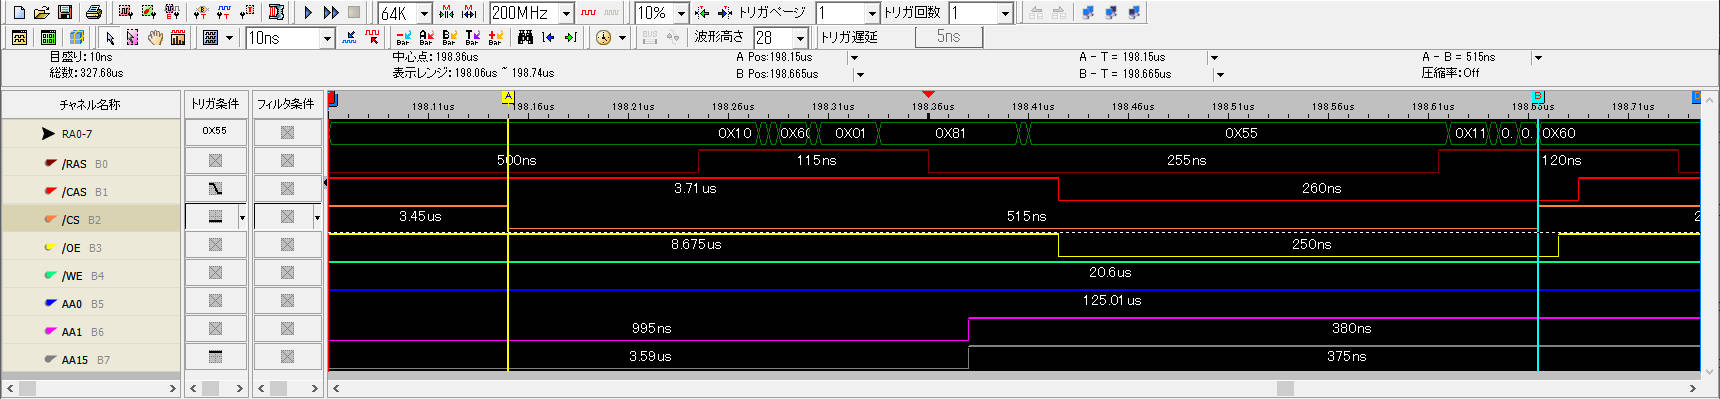Click the チャネル名称 column header
1720x399 pixels.
[90, 104]
